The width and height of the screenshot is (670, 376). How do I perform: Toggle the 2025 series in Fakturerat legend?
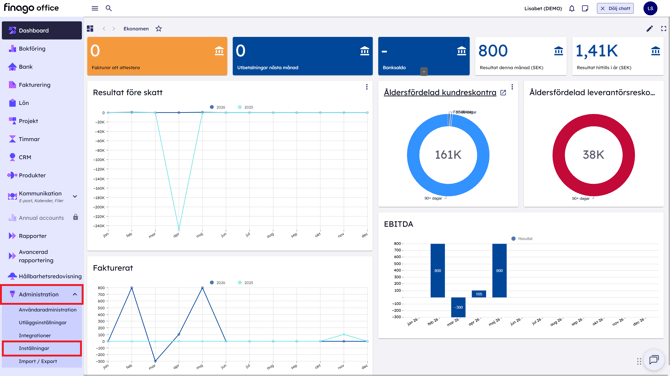pyautogui.click(x=246, y=282)
